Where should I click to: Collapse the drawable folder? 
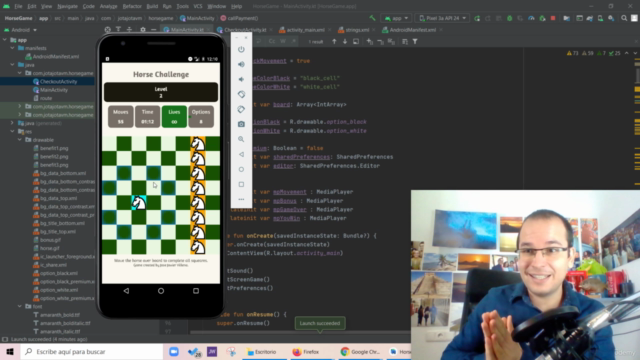click(20, 140)
